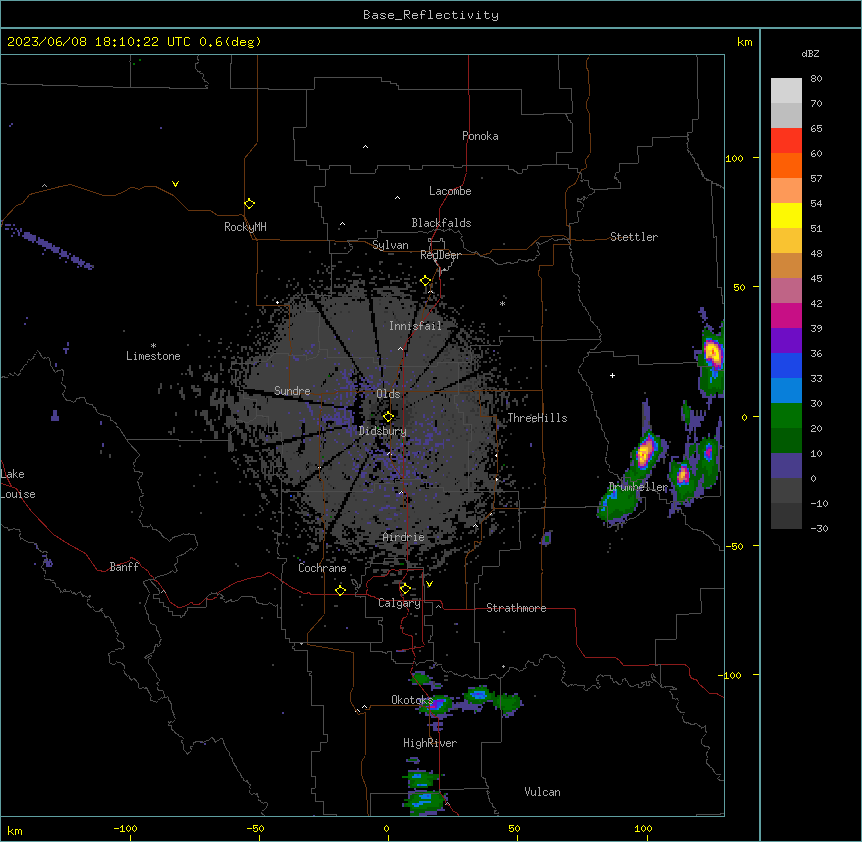Click the Innisfail city label
Screen dimensions: 862x842
(415, 326)
